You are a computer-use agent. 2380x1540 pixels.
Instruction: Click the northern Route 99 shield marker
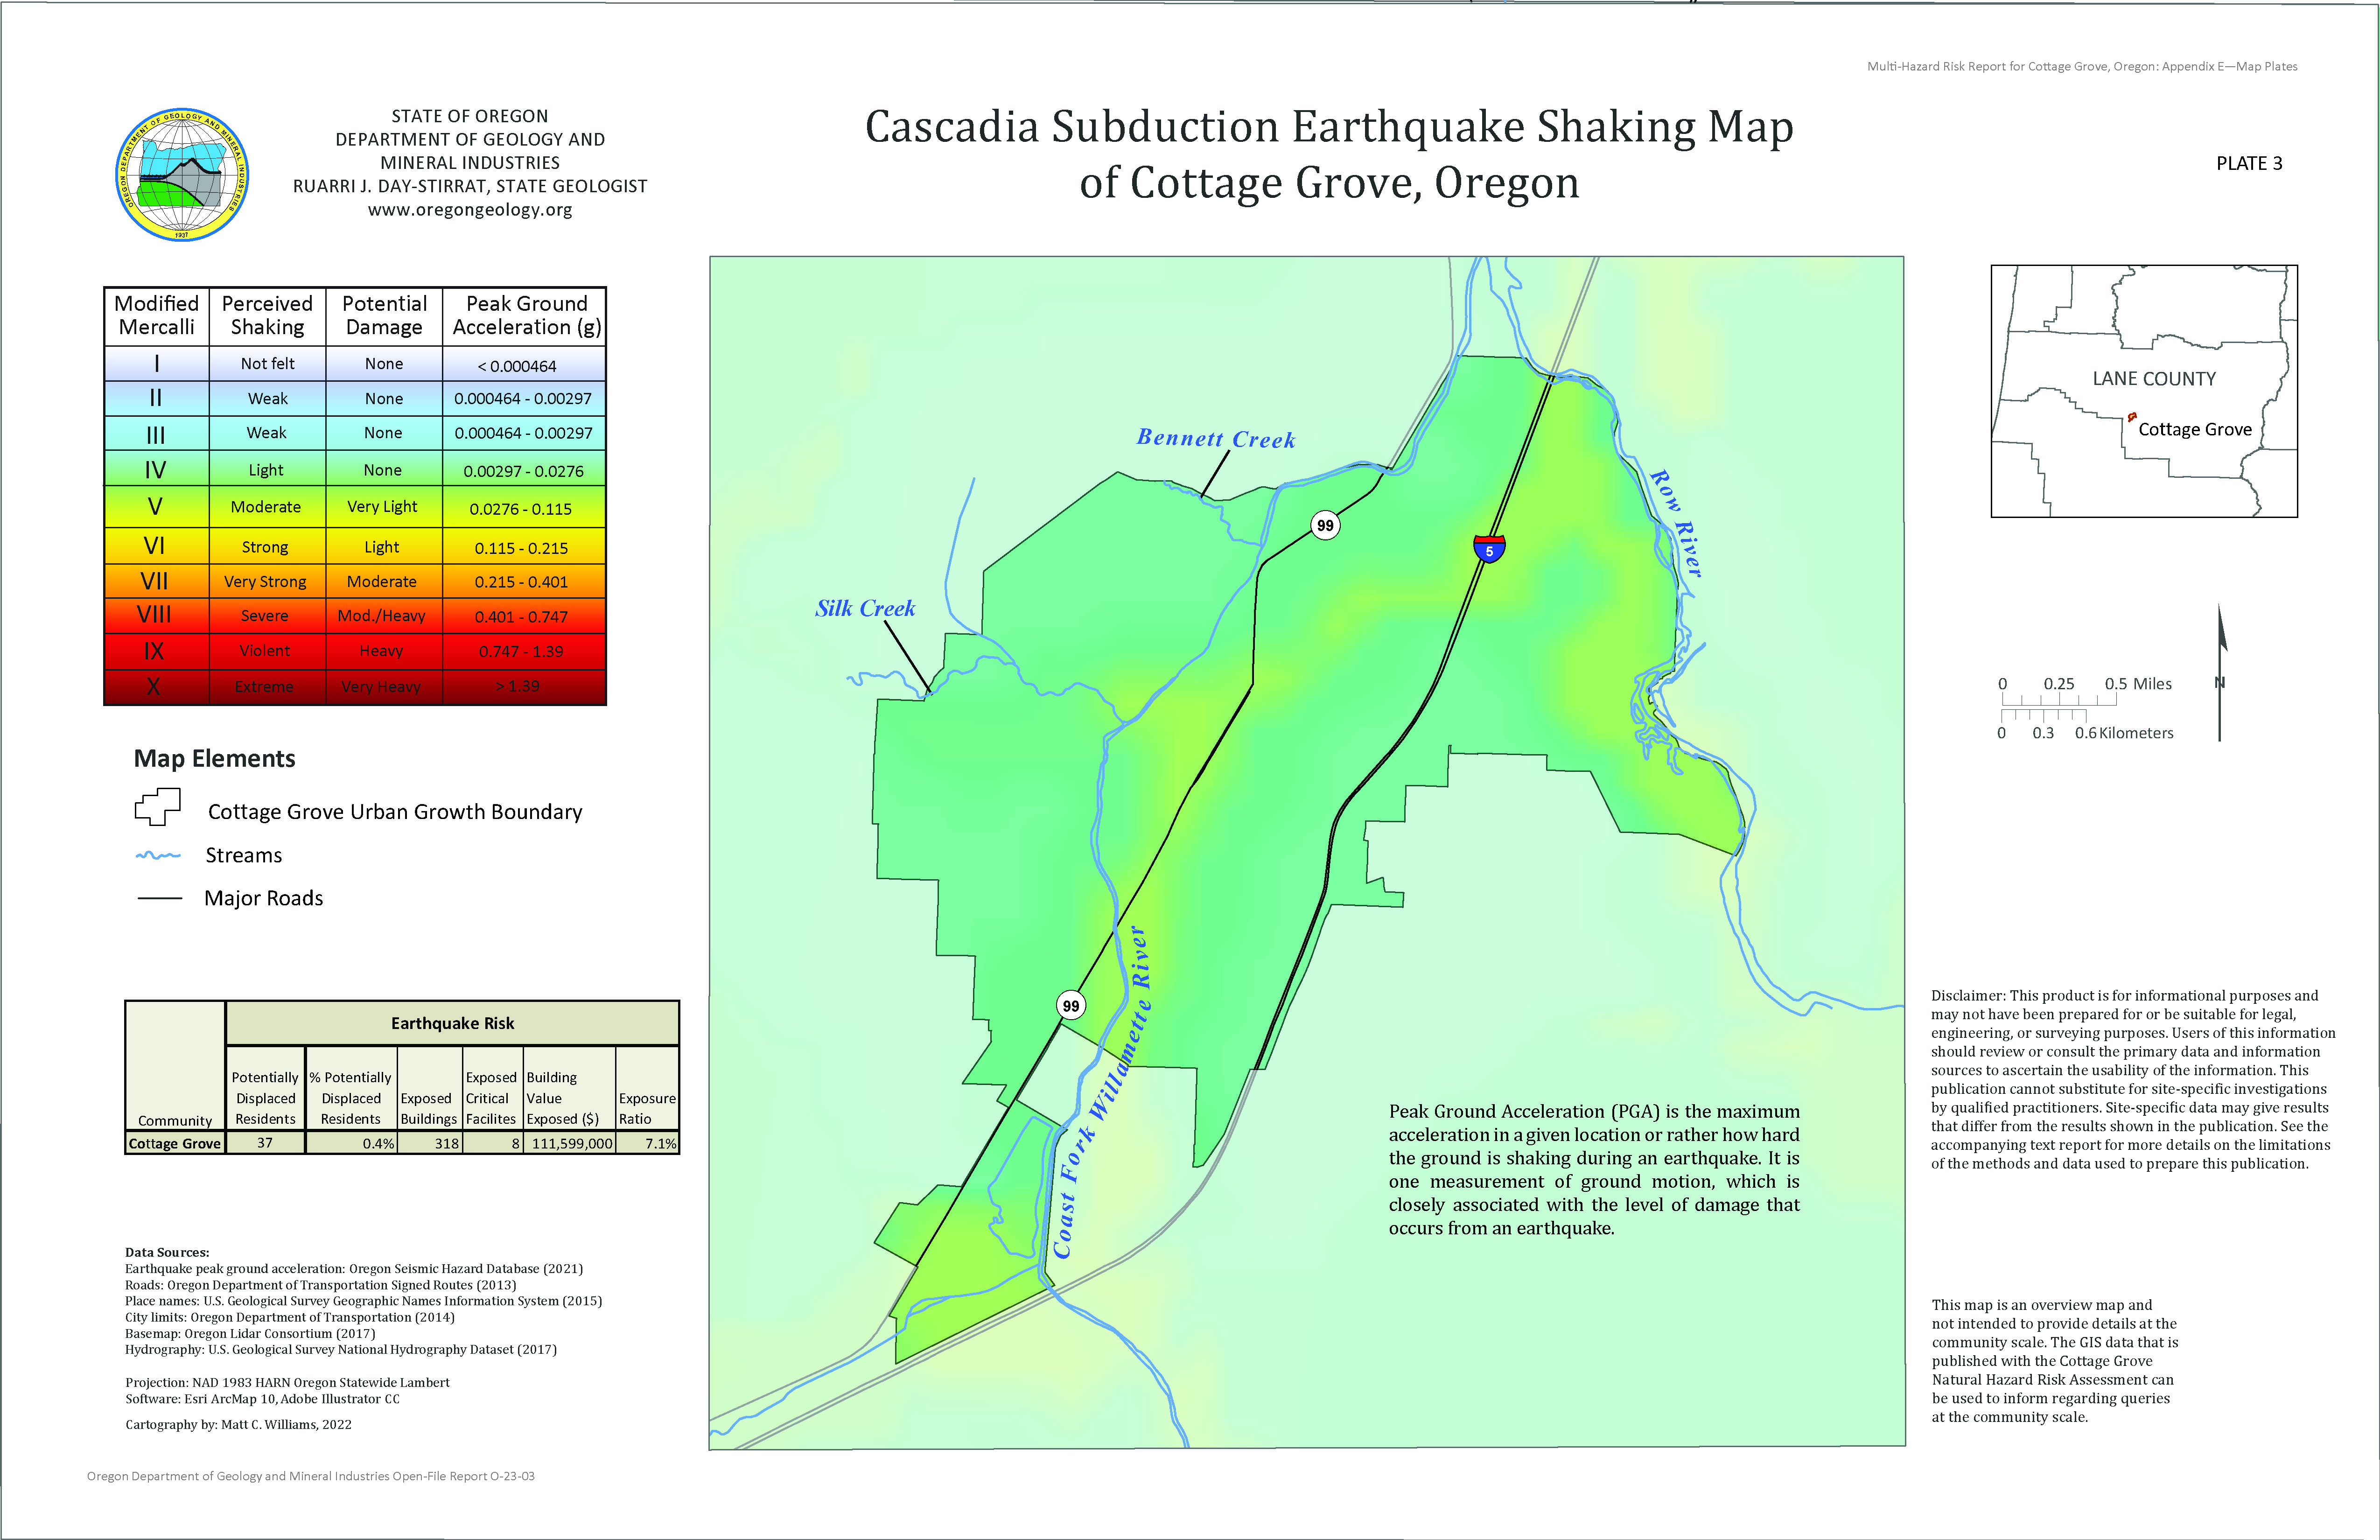pyautogui.click(x=1325, y=525)
